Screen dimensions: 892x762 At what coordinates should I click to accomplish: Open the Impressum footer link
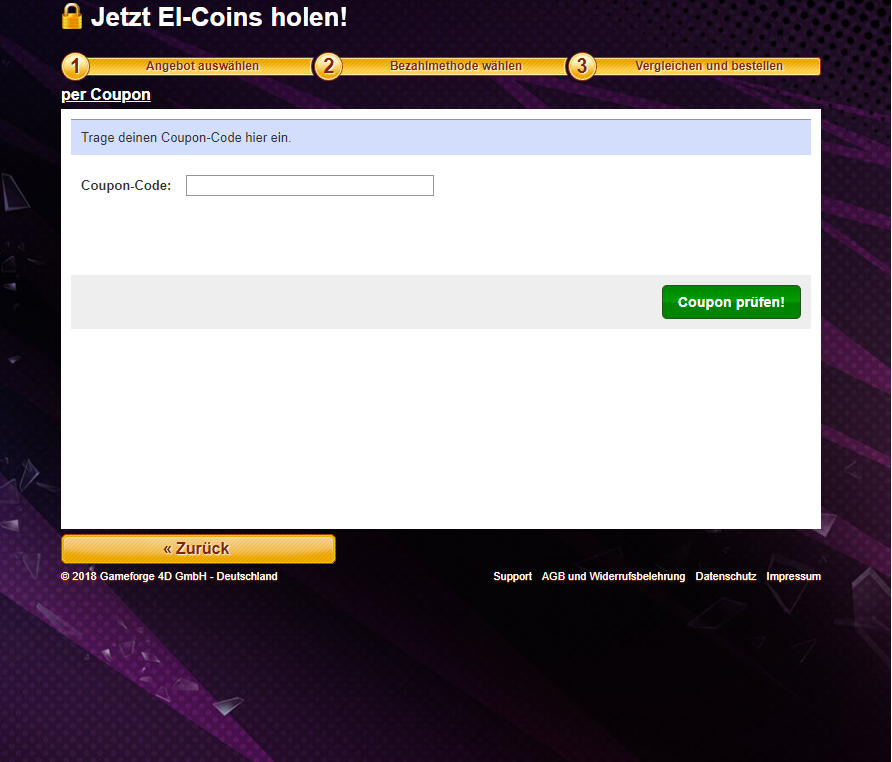793,576
